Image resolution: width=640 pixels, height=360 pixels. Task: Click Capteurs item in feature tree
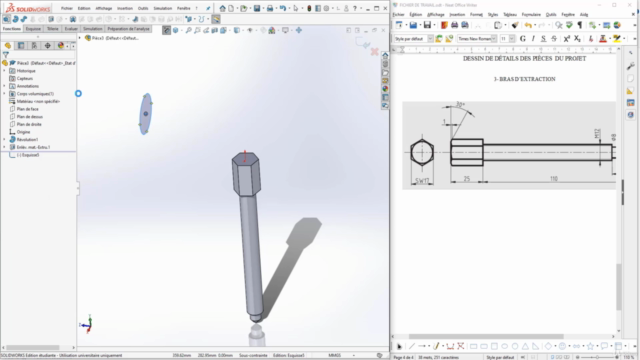[24, 78]
